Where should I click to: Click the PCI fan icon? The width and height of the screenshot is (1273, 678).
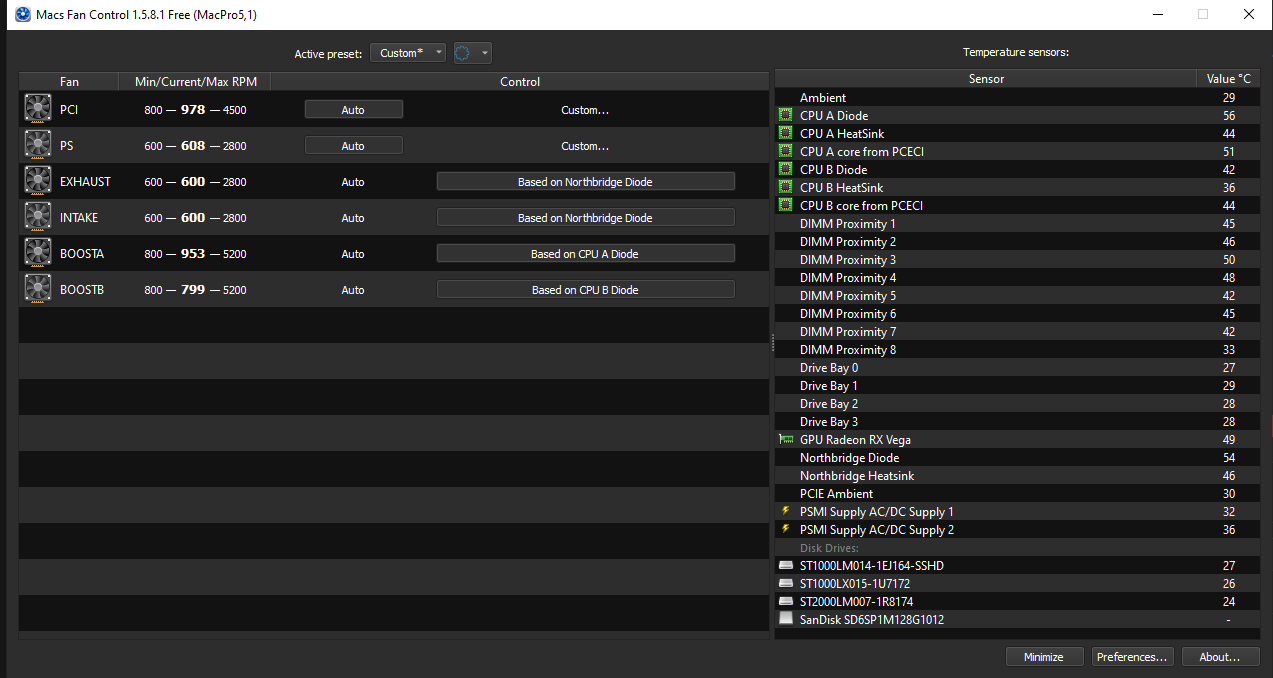38,109
